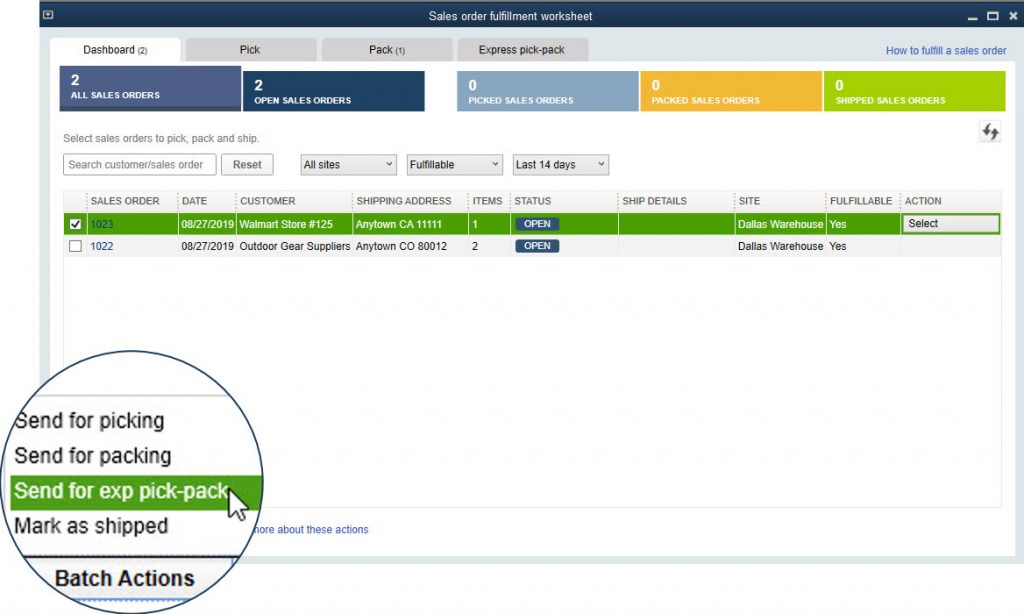1024x614 pixels.
Task: Click the OPEN status badge for order 1022
Action: 537,246
